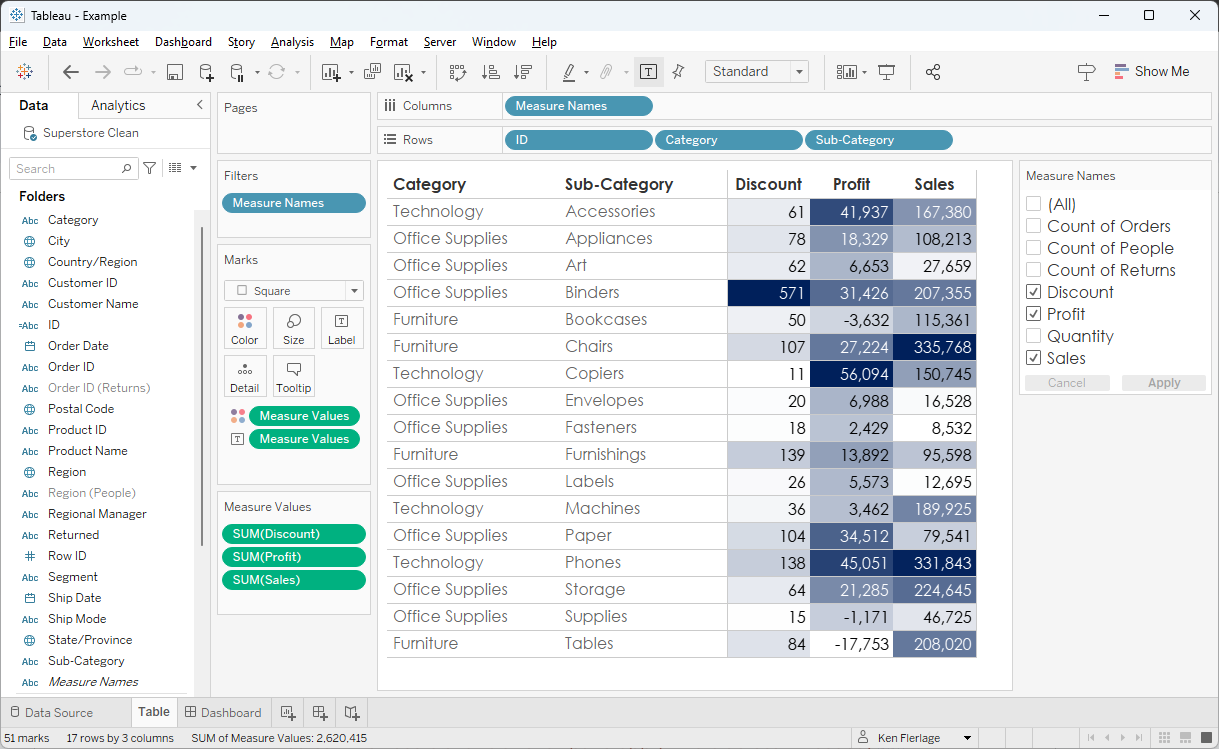This screenshot has height=749, width=1219.
Task: Check the Count of People checkbox
Action: click(1034, 248)
